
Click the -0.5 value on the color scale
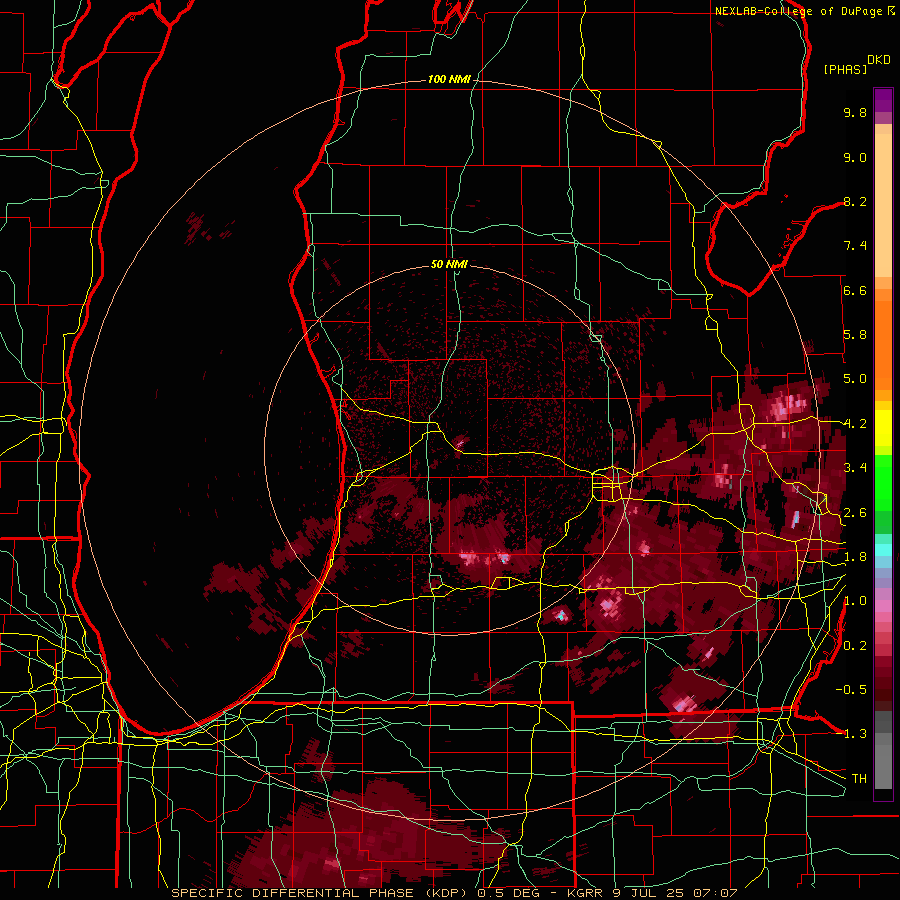851,690
